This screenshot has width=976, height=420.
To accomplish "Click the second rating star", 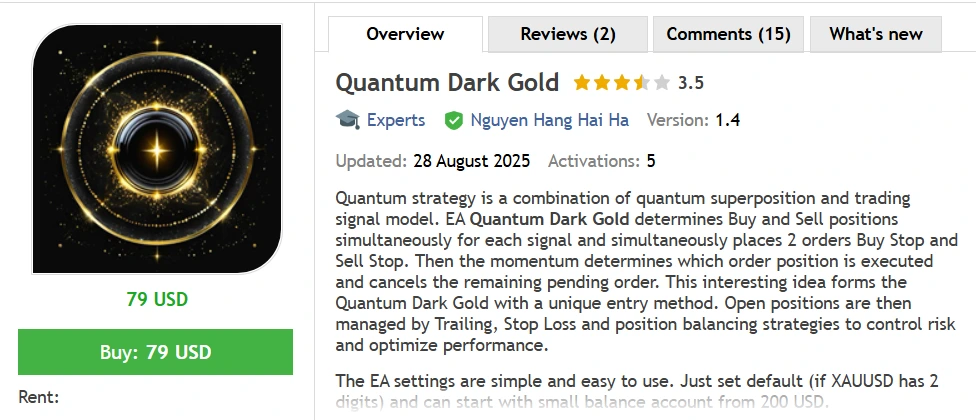I will coord(601,82).
